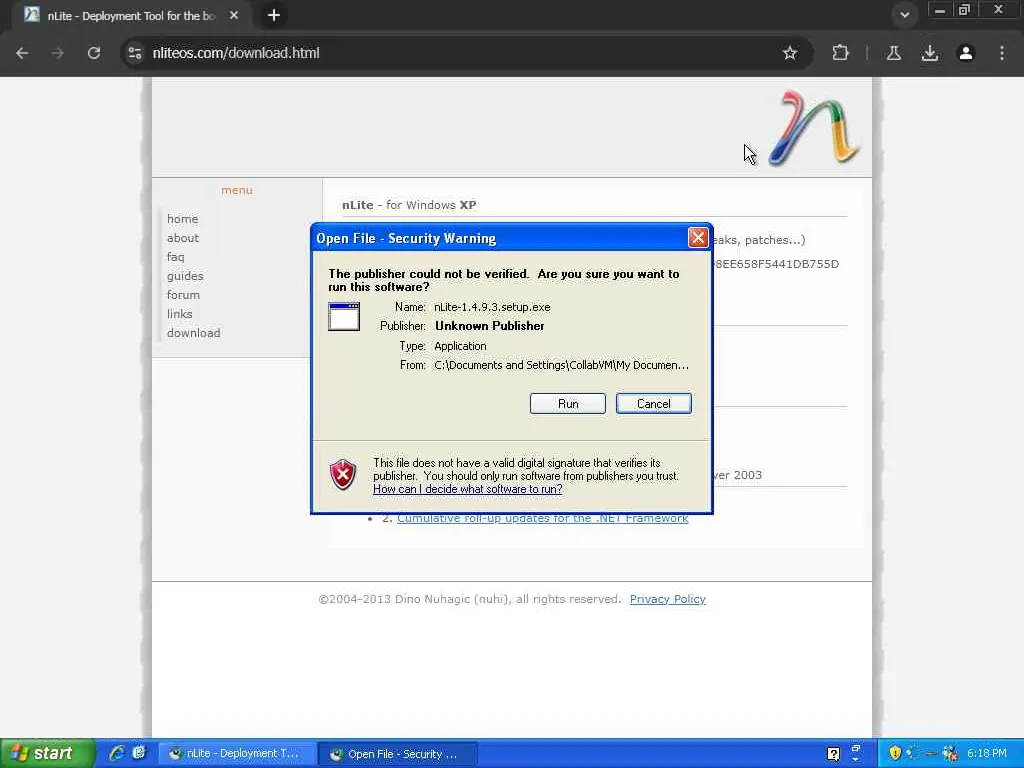Open the home menu link
The image size is (1024, 768).
point(182,219)
